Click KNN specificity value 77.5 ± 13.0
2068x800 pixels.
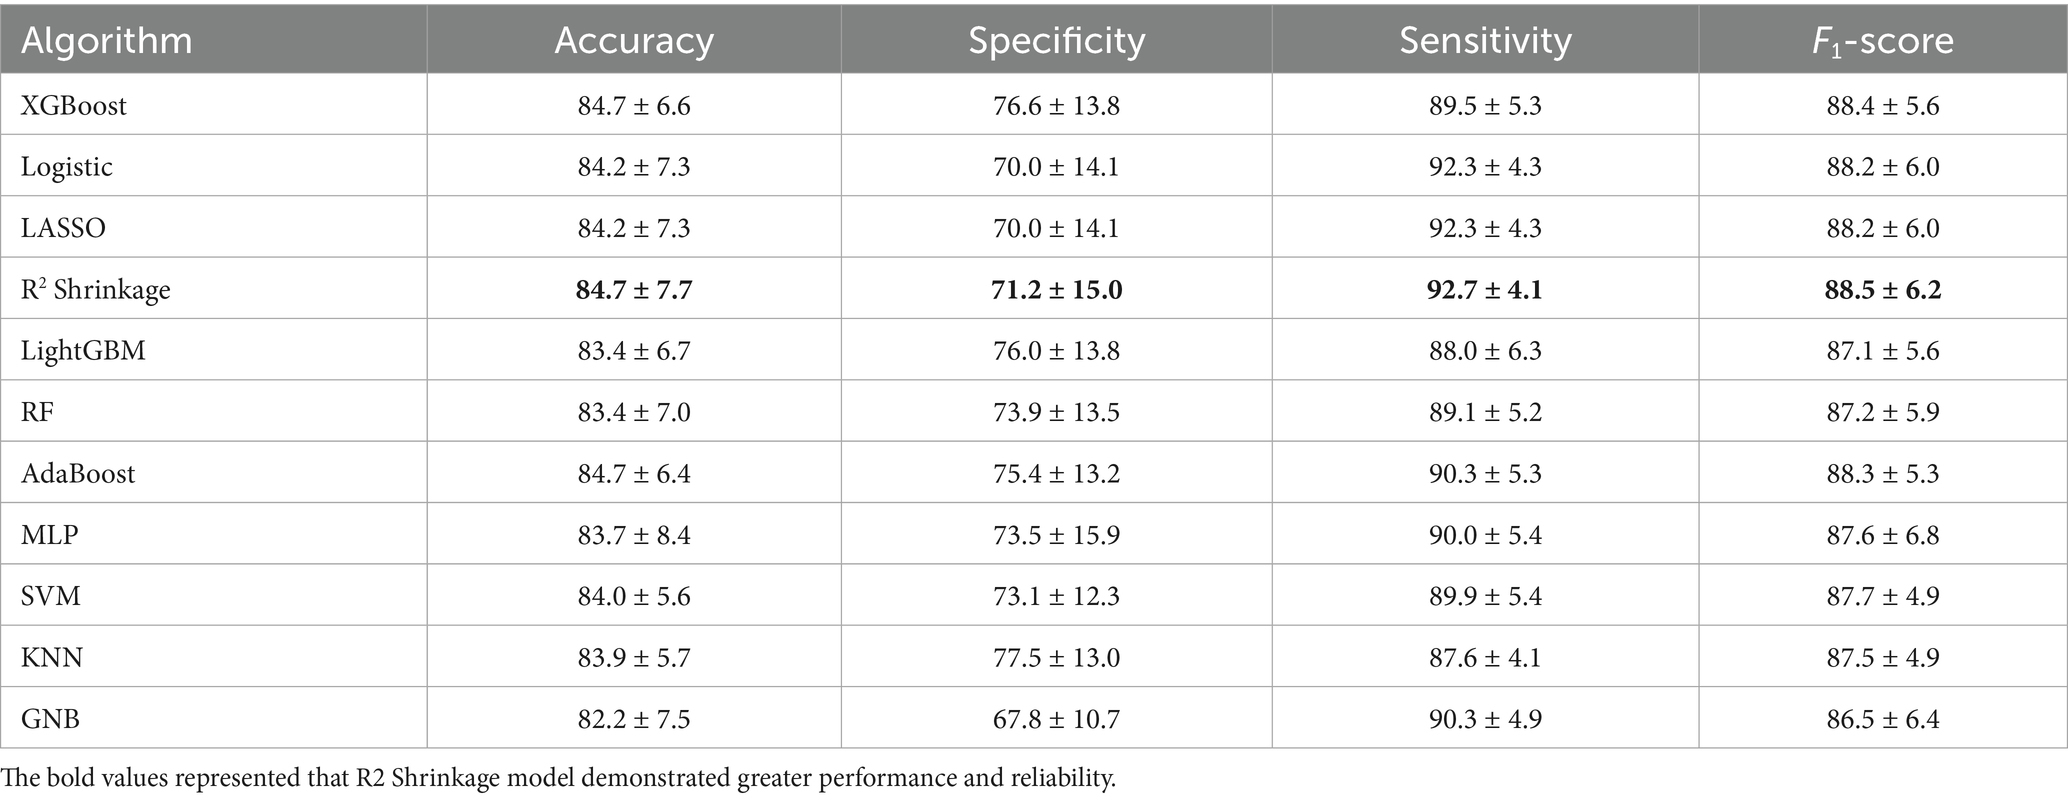coord(1056,657)
